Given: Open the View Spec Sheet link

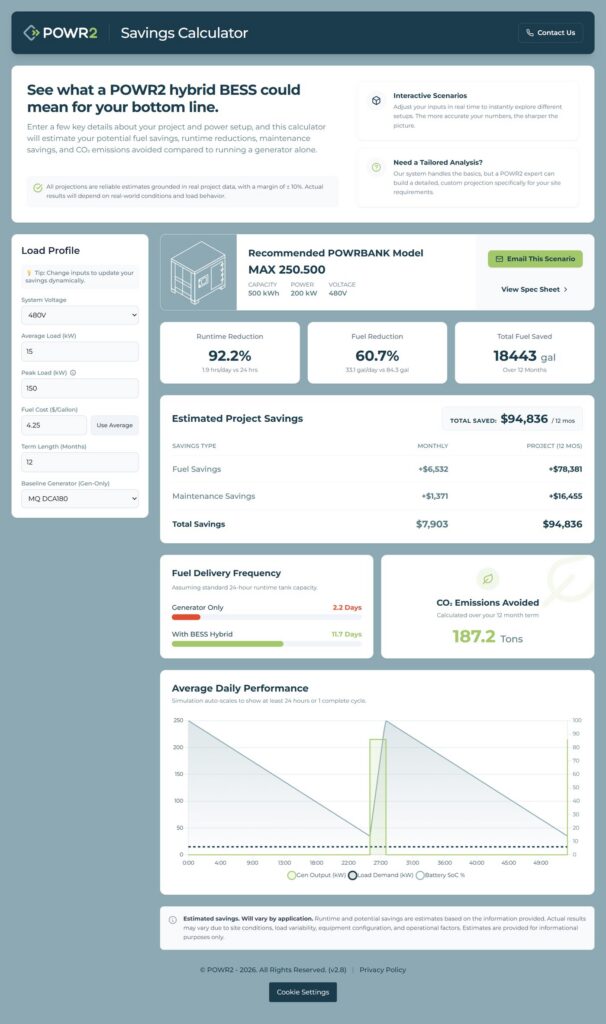Looking at the screenshot, I should [x=534, y=289].
